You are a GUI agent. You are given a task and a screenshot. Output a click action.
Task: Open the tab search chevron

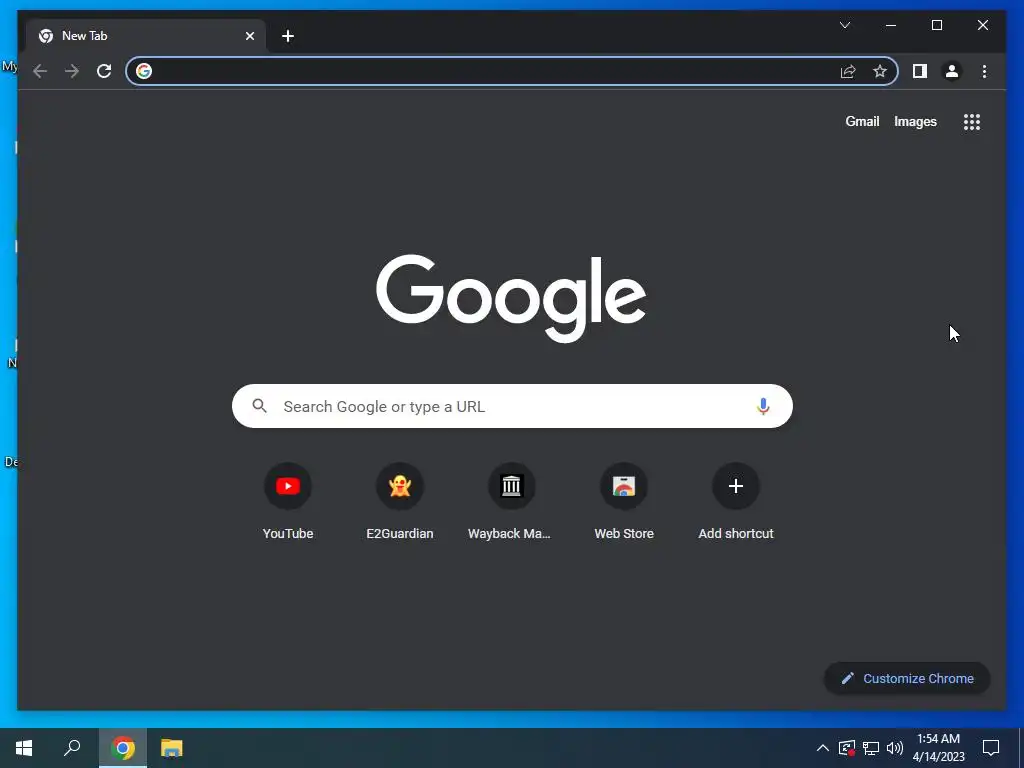844,25
